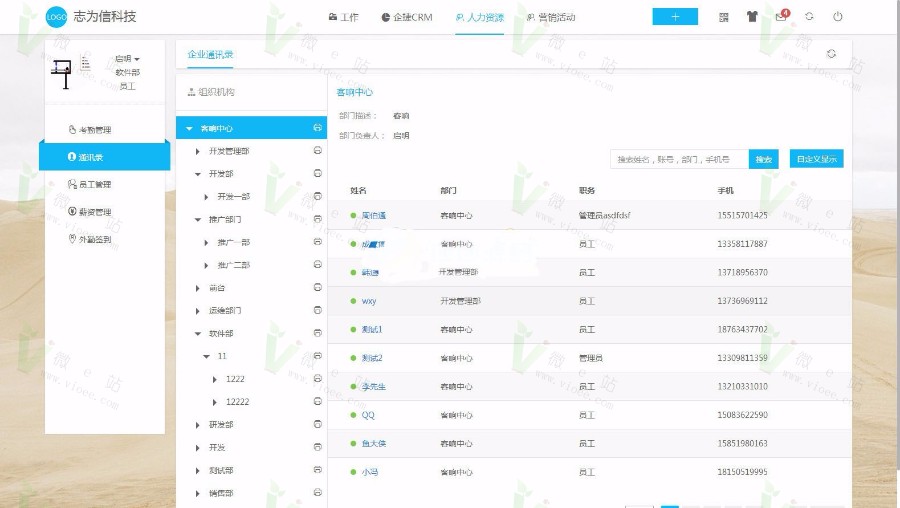Open the 人力资源 top navigation item
900x508 pixels.
tap(480, 17)
